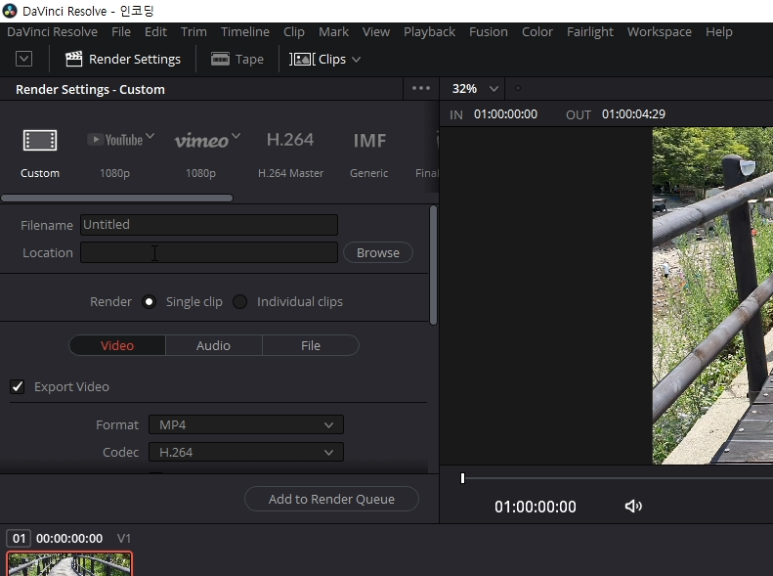773x576 pixels.
Task: Click the IN timecode 01:00:00:00
Action: 505,114
